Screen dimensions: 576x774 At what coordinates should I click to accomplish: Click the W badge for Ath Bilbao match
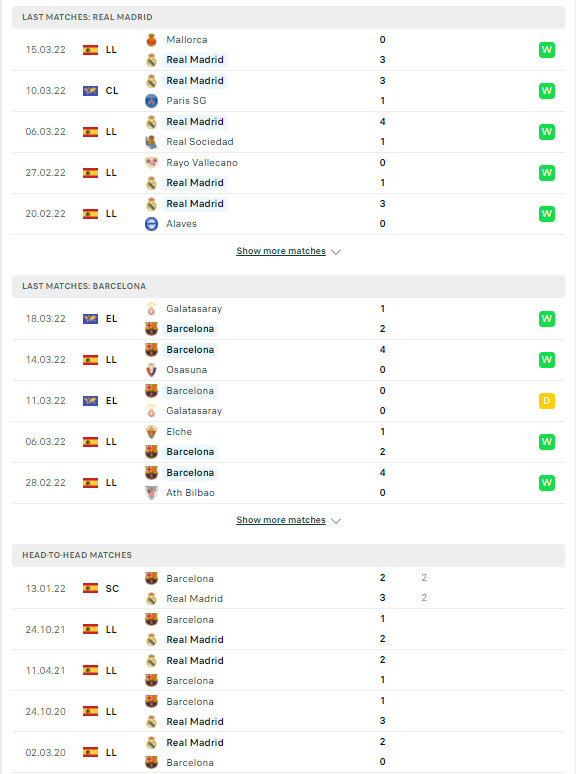pyautogui.click(x=546, y=483)
